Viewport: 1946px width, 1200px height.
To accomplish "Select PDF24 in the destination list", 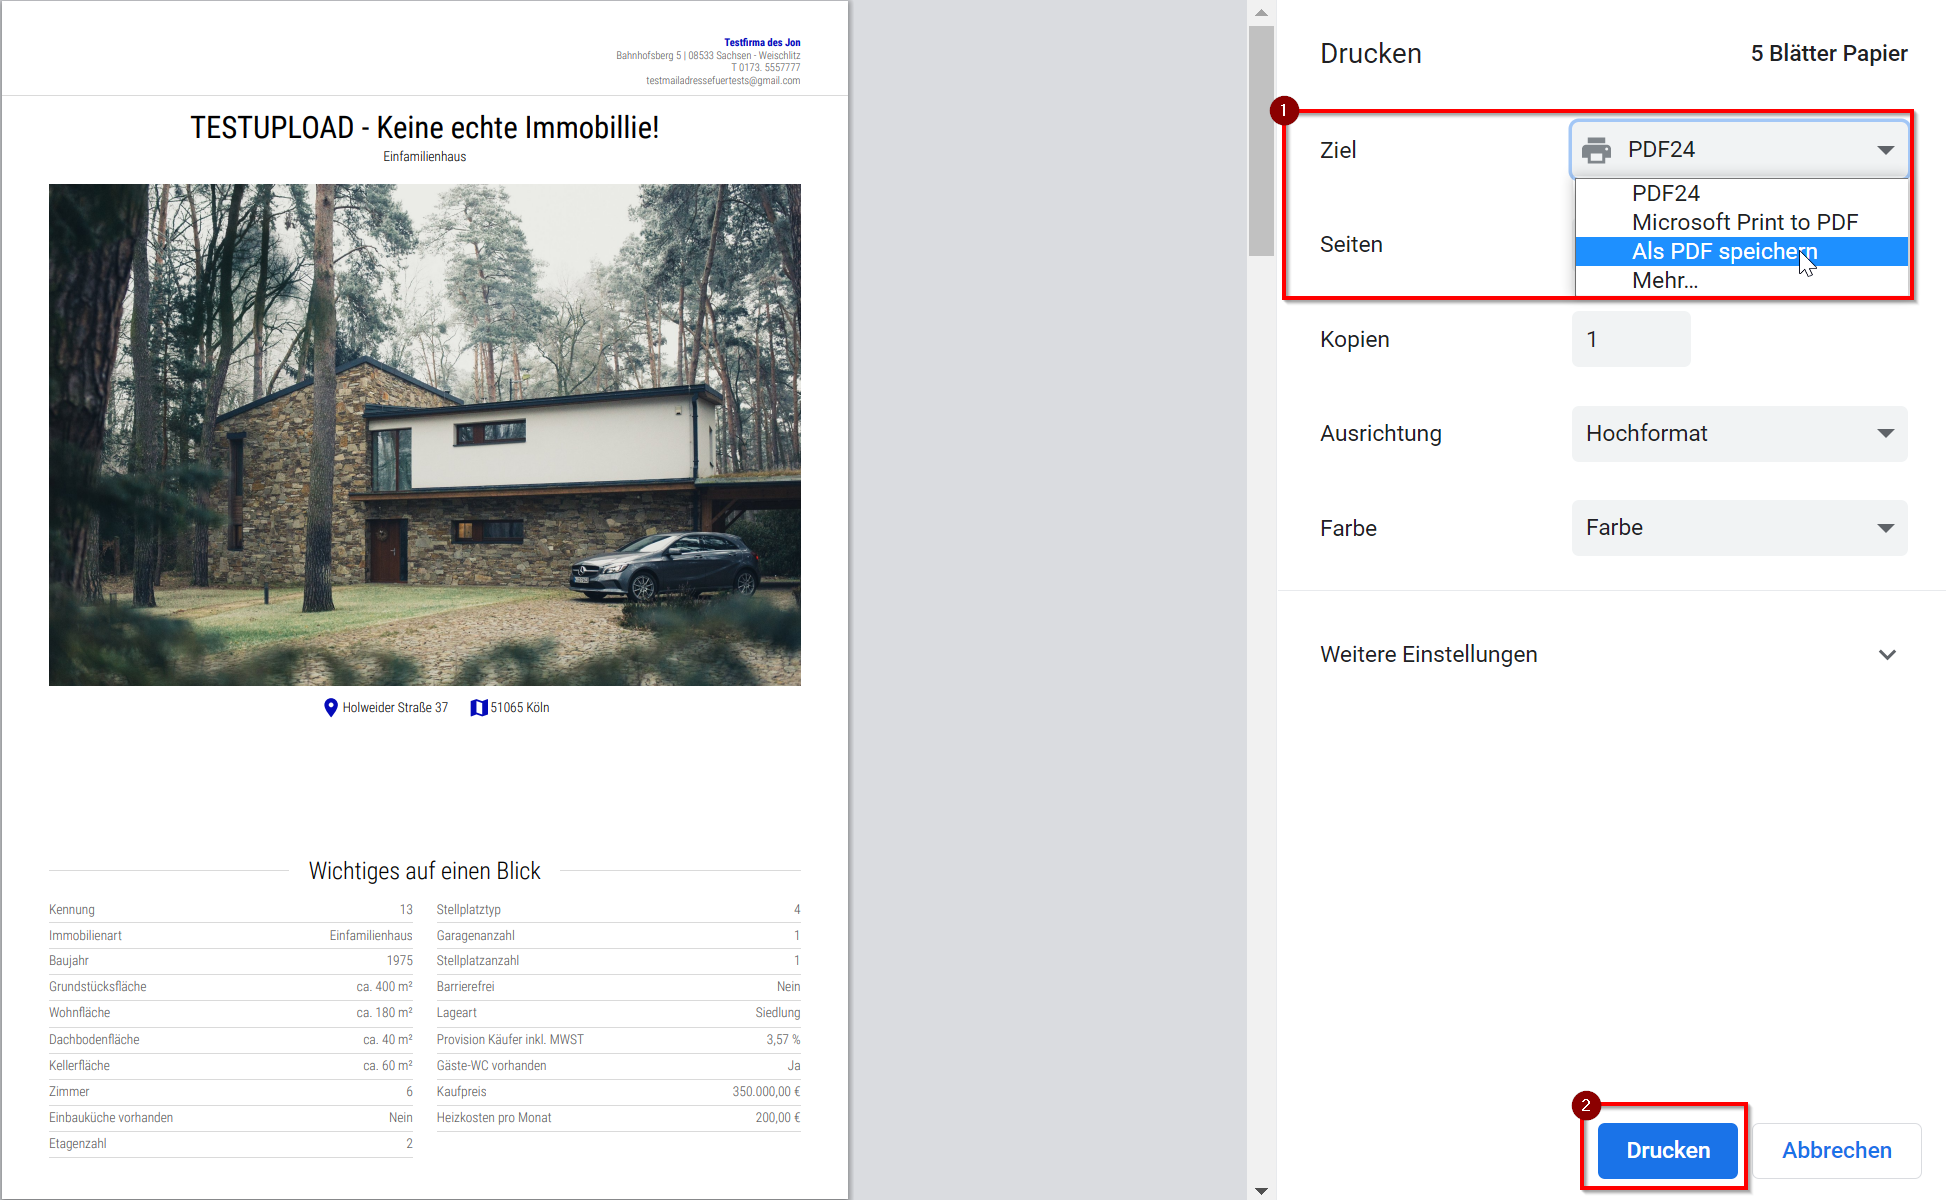I will pos(1666,193).
